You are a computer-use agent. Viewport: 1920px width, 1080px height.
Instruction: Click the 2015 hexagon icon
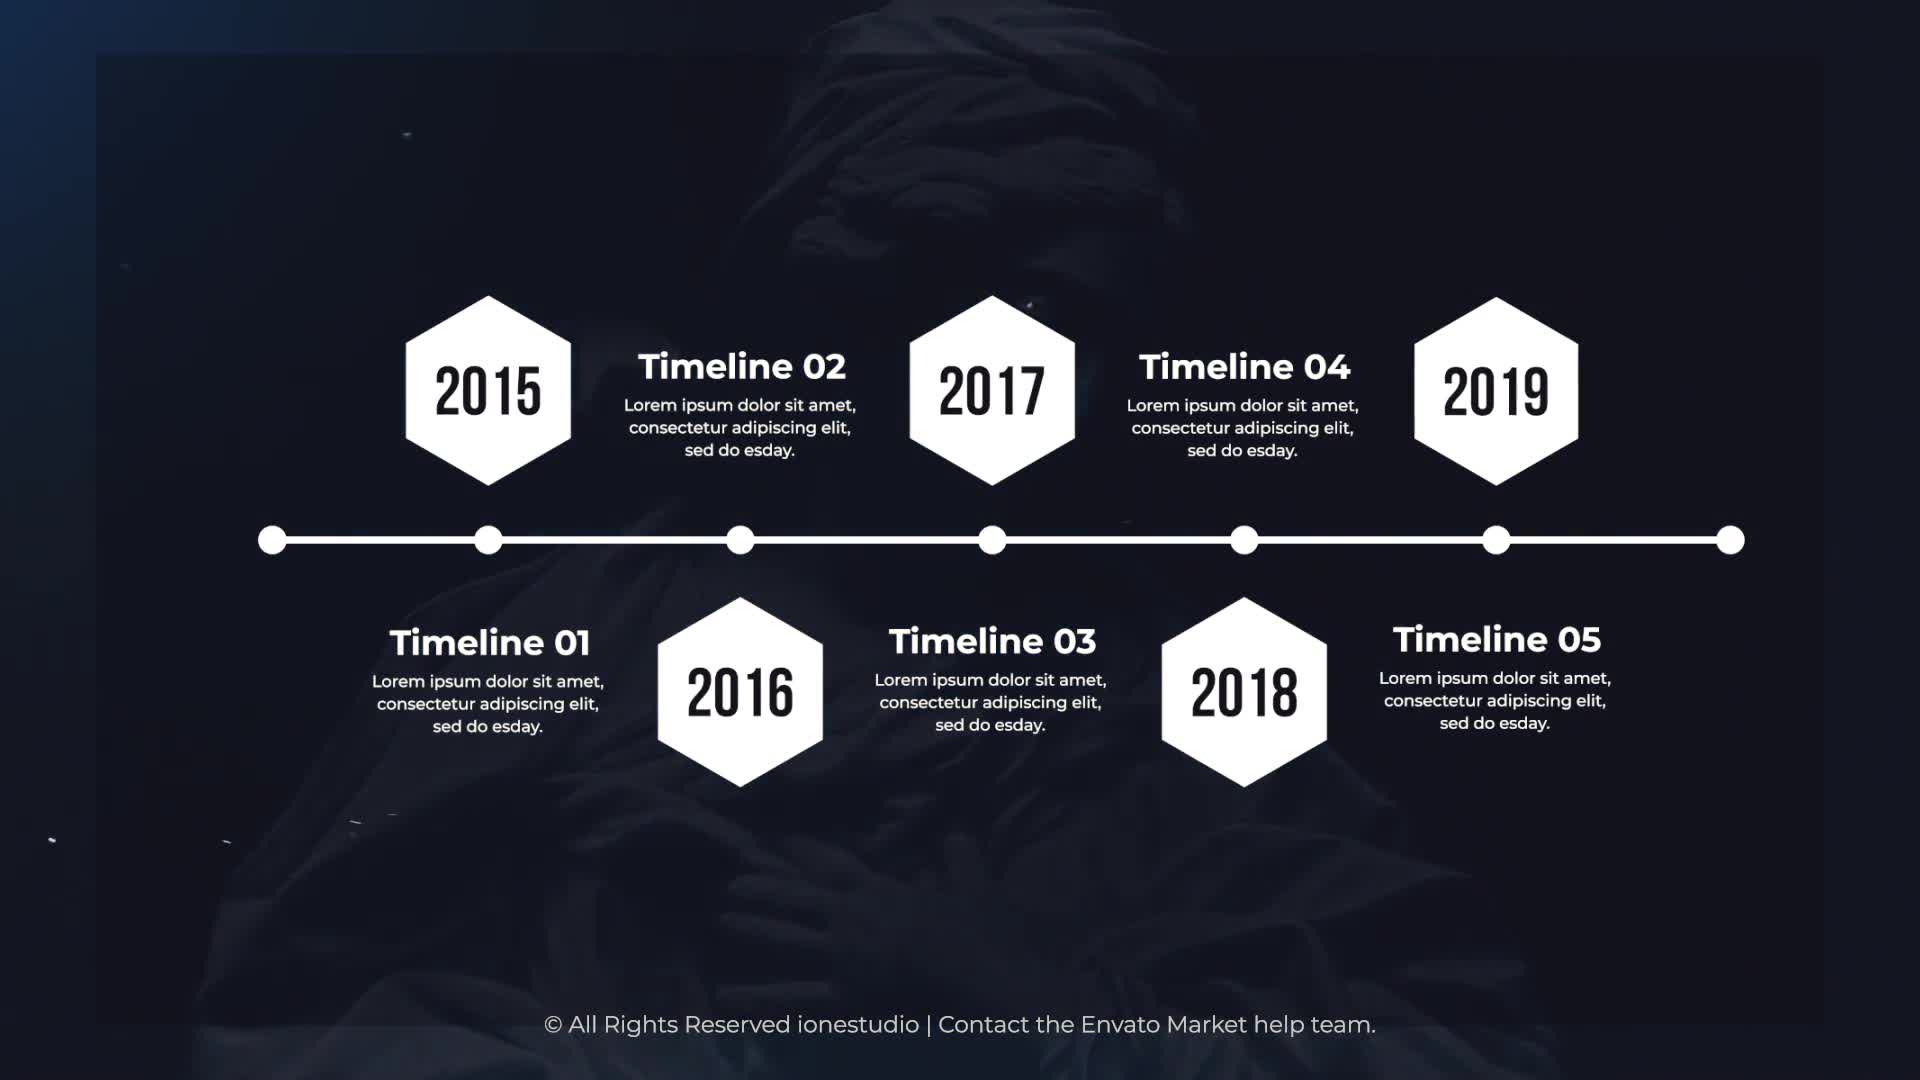pos(487,390)
